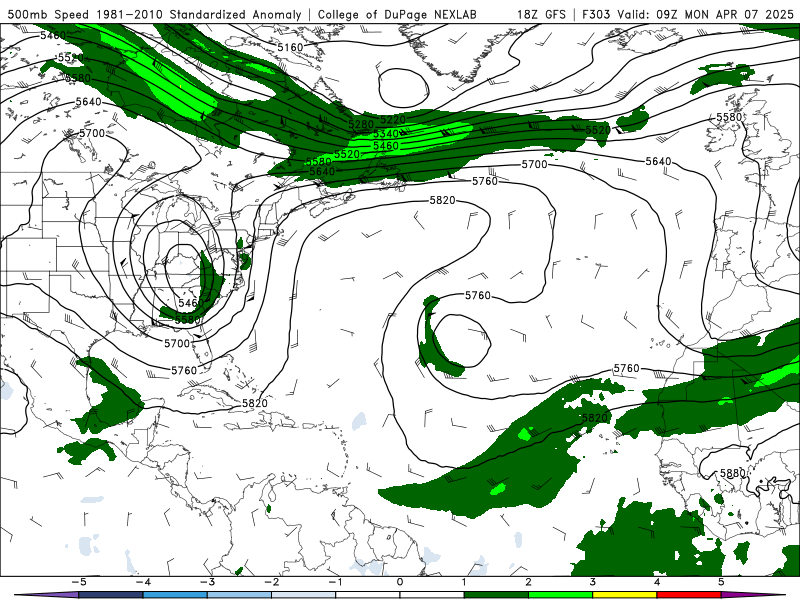Click the '500mb Speed 1981-2010 Standardized Anomaly' title
Image resolution: width=800 pixels, height=600 pixels.
click(154, 14)
